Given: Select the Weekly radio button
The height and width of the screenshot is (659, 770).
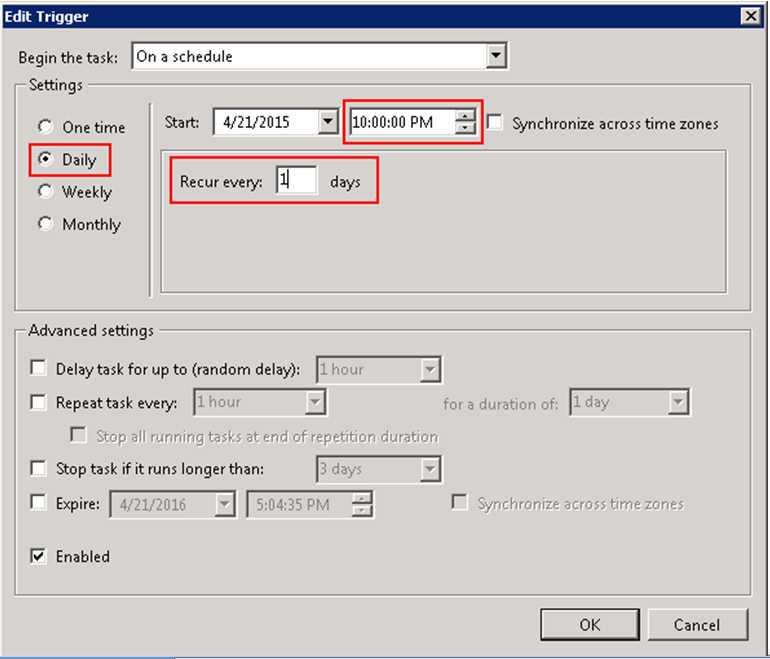Looking at the screenshot, I should pos(46,191).
